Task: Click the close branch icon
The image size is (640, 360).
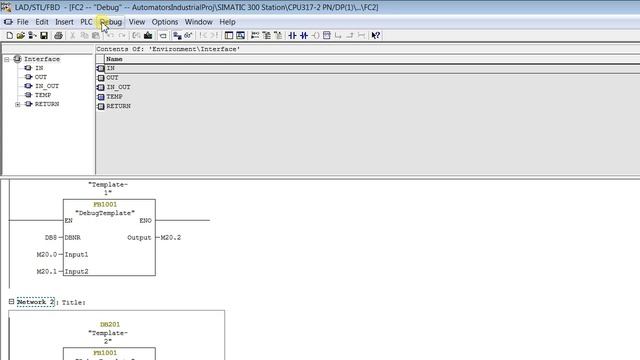Action: (350, 36)
